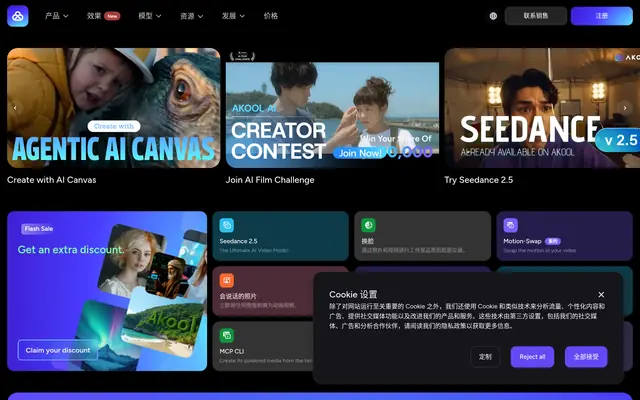Open the Creator Contest banner

[332, 108]
